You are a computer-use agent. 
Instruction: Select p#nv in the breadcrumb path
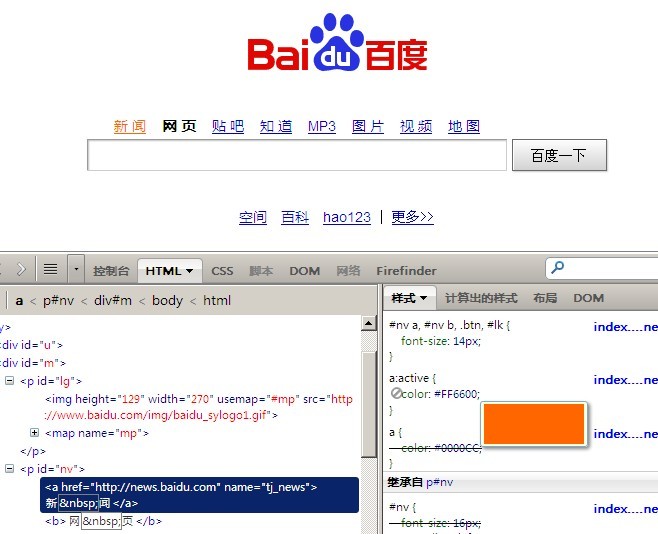(x=58, y=300)
